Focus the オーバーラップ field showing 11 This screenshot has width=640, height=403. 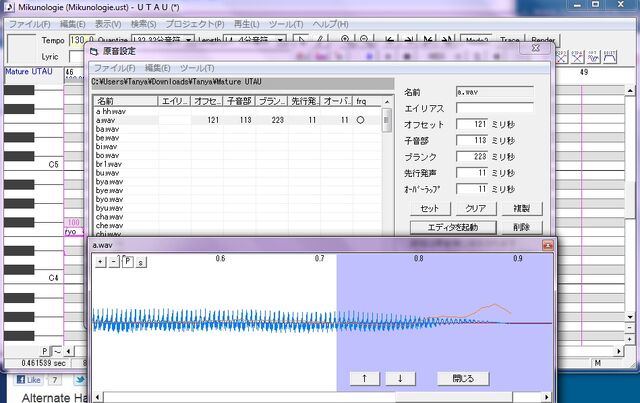472,189
